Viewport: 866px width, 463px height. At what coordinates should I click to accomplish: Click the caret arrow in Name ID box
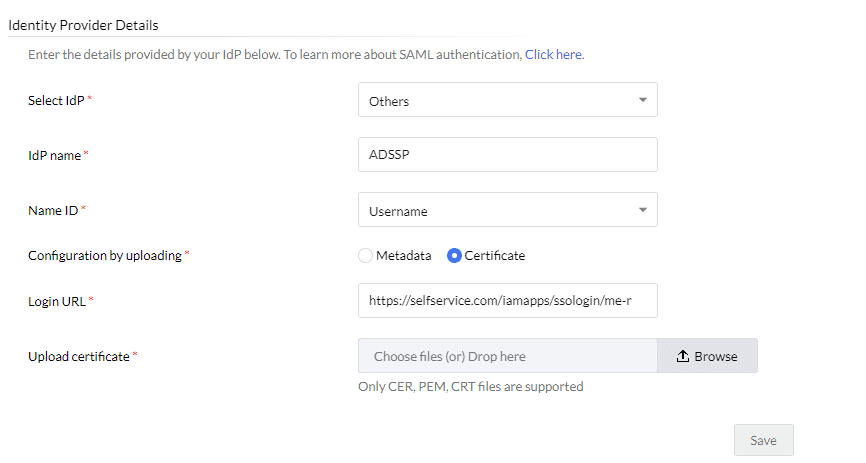pos(642,210)
